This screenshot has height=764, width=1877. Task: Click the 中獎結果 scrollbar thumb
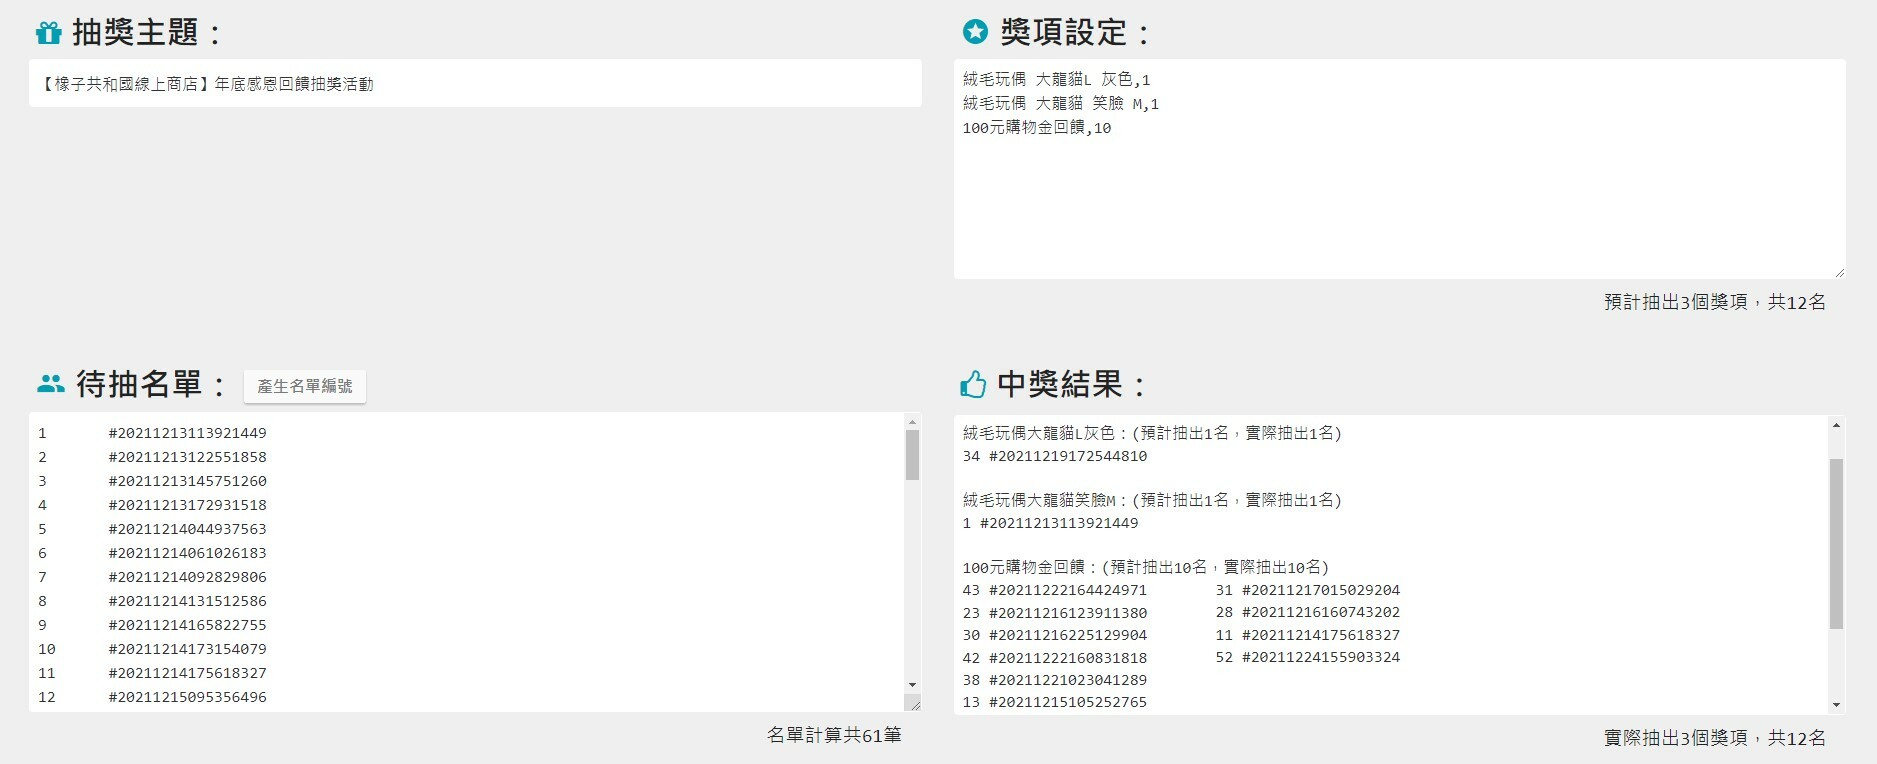[x=1836, y=543]
